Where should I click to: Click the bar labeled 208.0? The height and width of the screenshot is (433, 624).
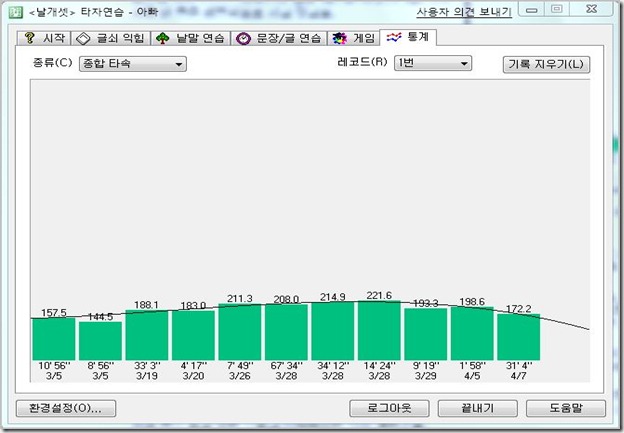(287, 332)
